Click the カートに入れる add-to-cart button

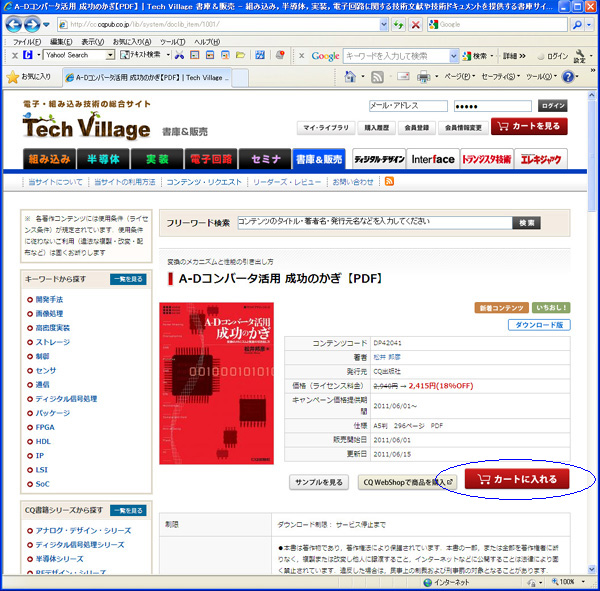click(x=517, y=479)
